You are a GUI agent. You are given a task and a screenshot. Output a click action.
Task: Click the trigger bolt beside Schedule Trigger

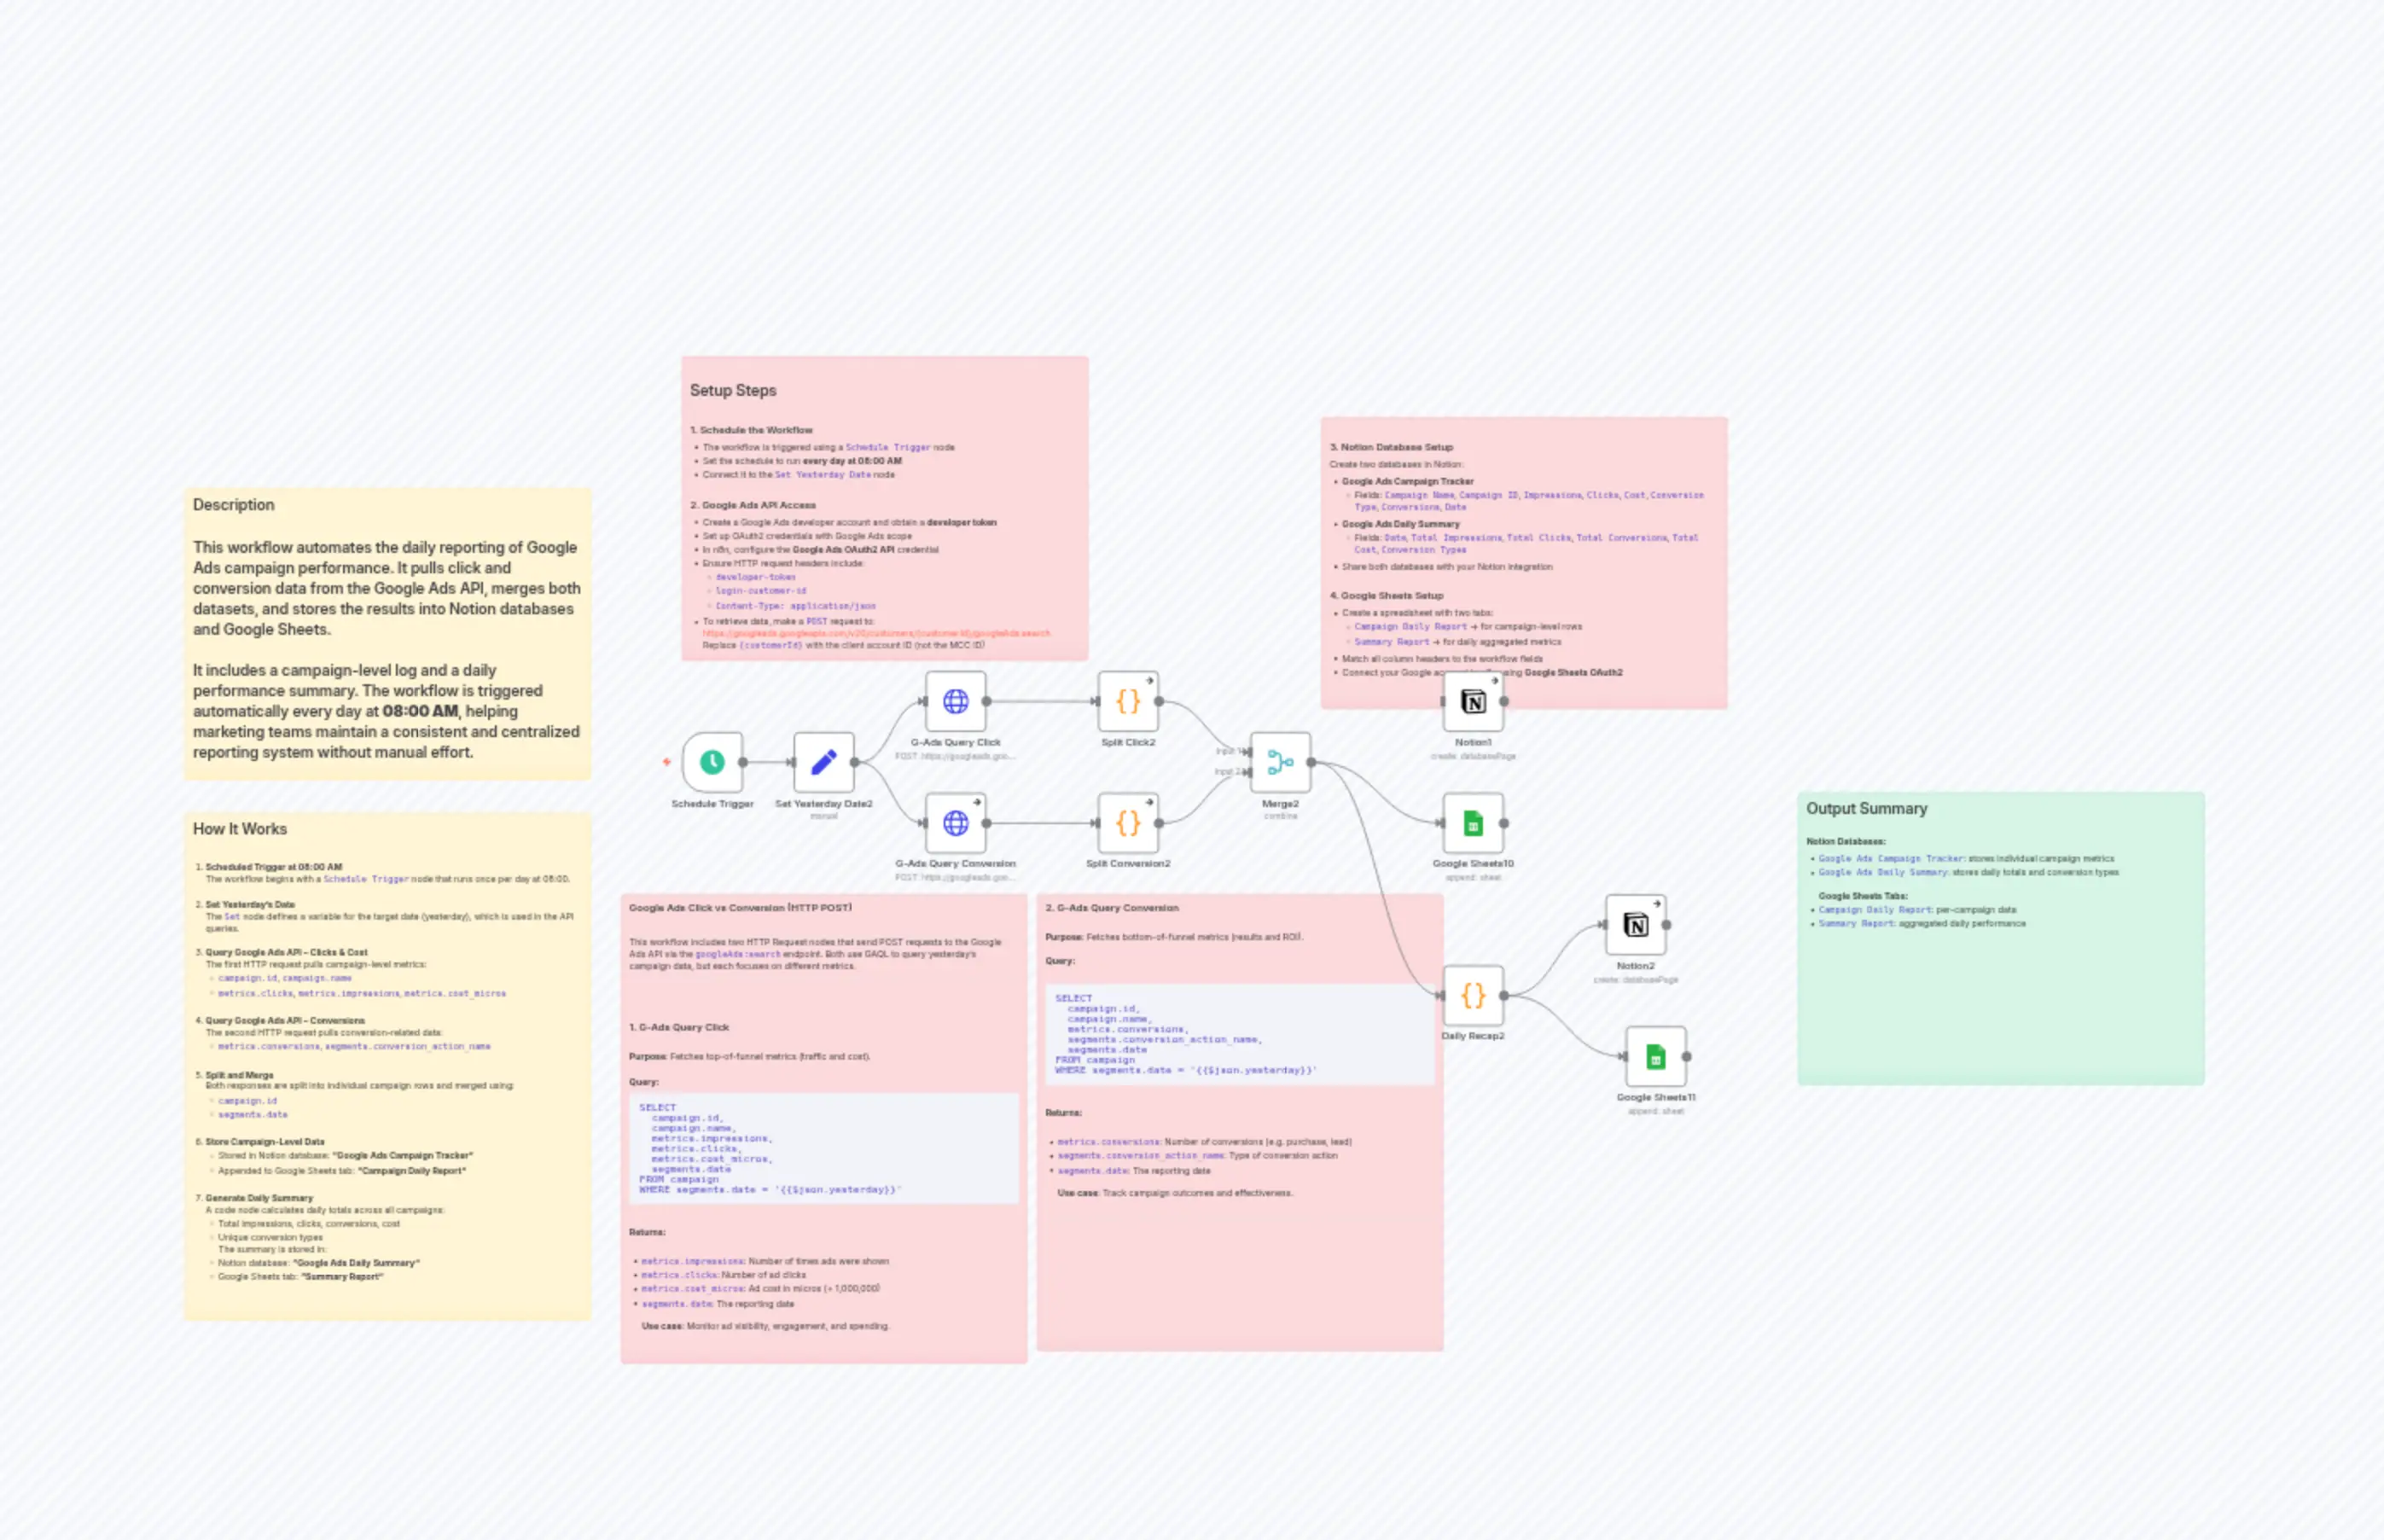pyautogui.click(x=666, y=762)
